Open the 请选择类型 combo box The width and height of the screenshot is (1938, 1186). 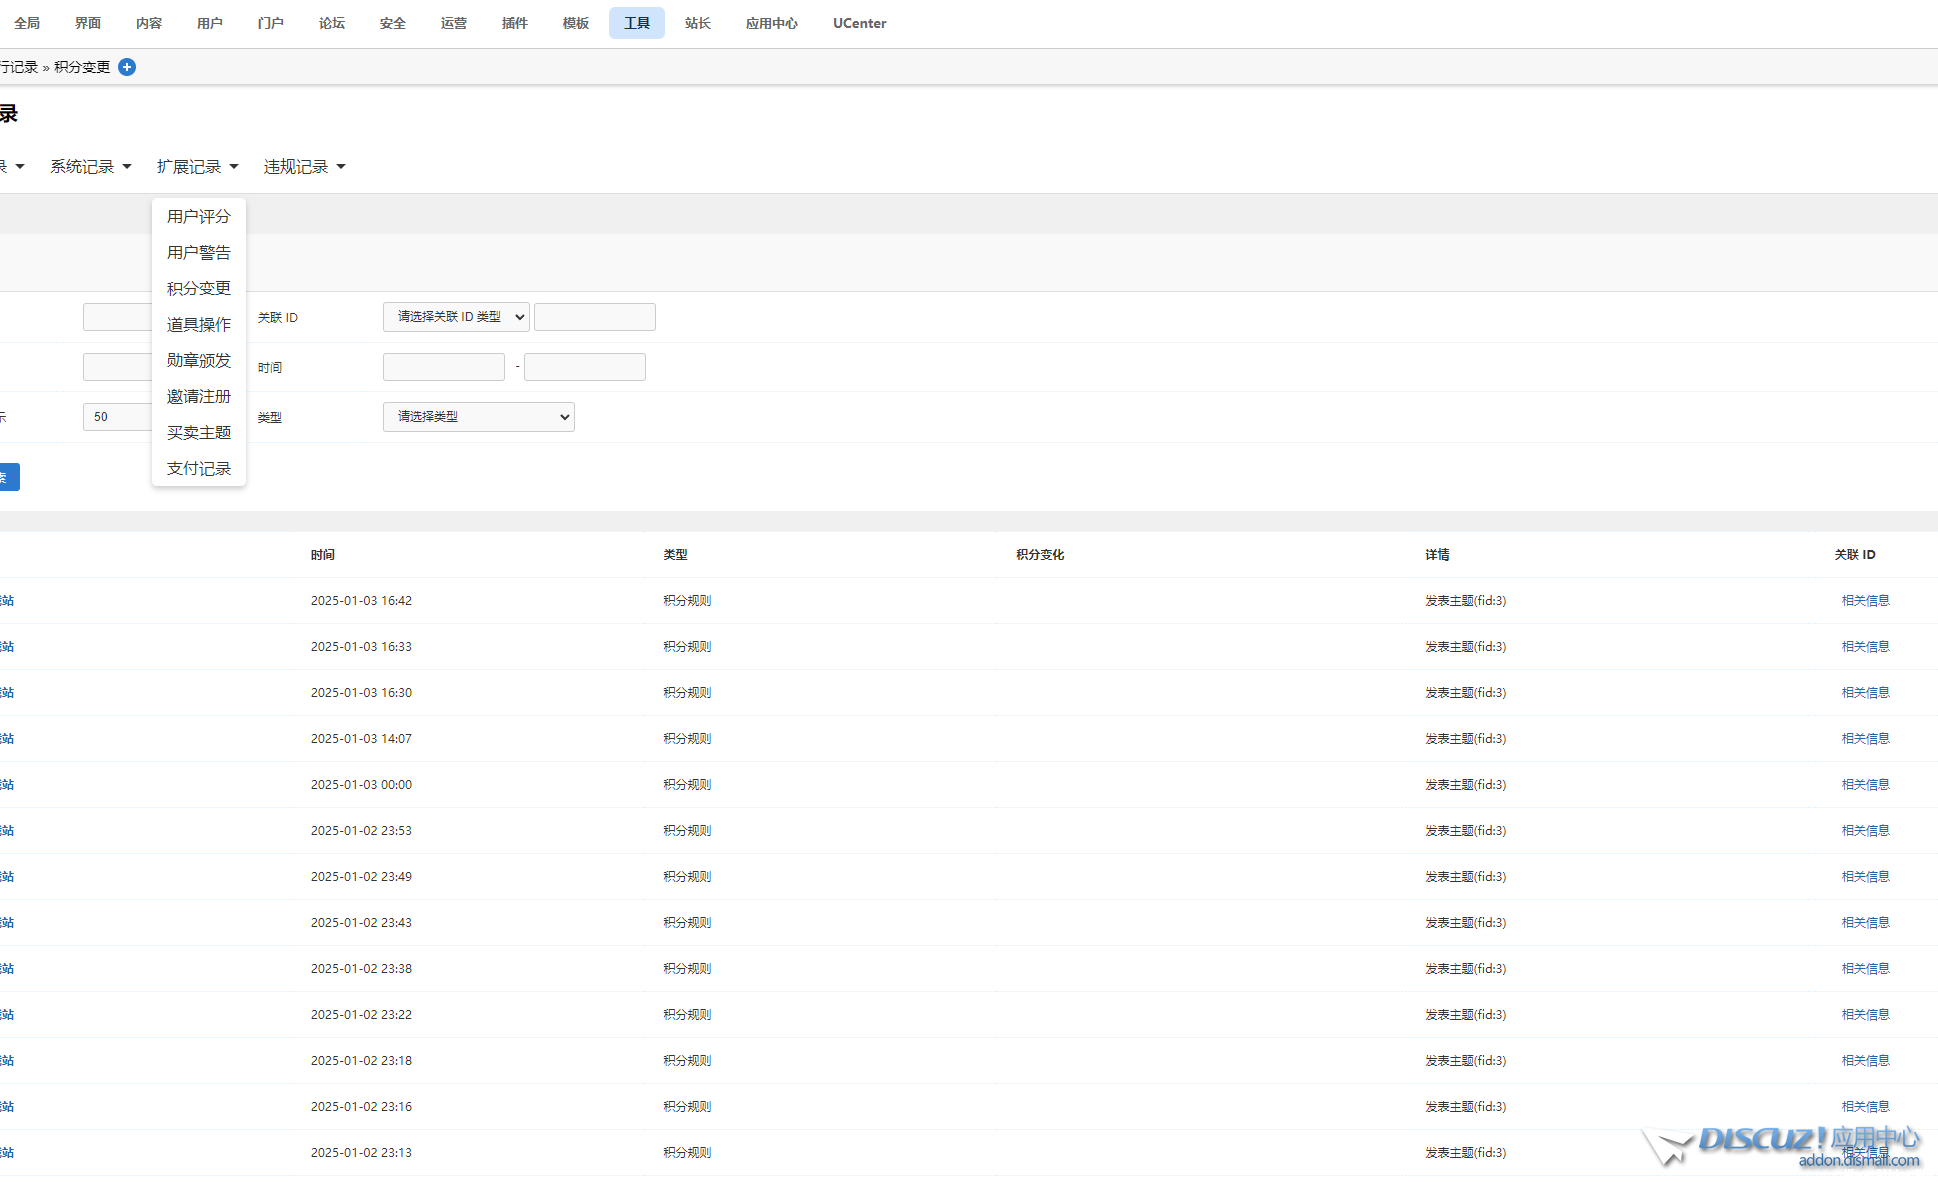click(478, 417)
